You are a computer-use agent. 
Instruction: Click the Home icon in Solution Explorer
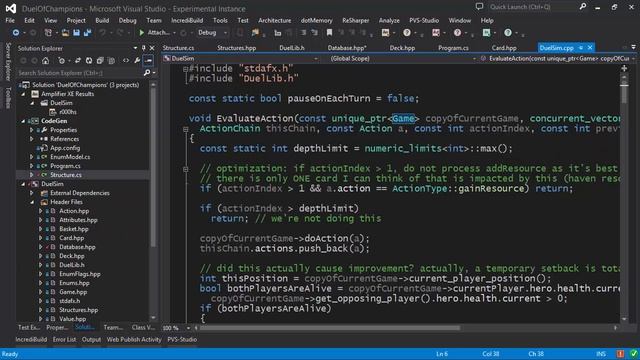click(45, 60)
